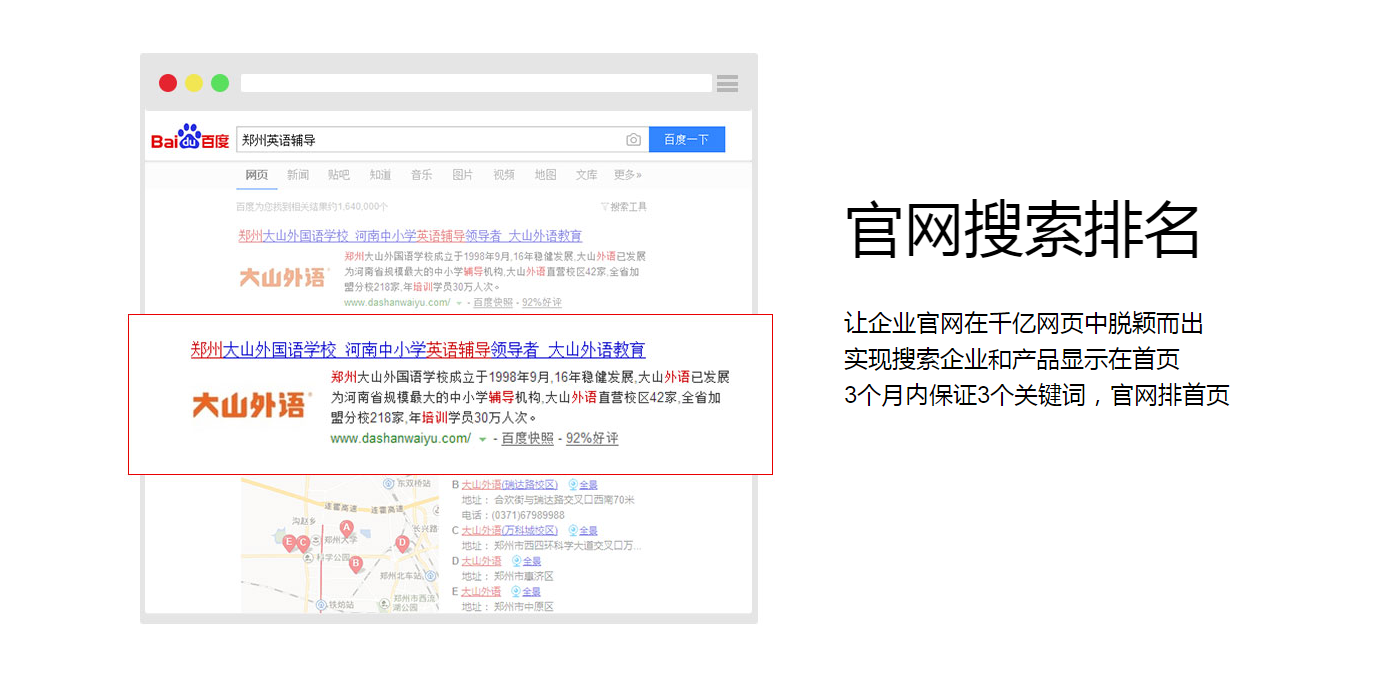The image size is (1397, 700).
Task: Switch to the 新闻 tab
Action: click(298, 175)
